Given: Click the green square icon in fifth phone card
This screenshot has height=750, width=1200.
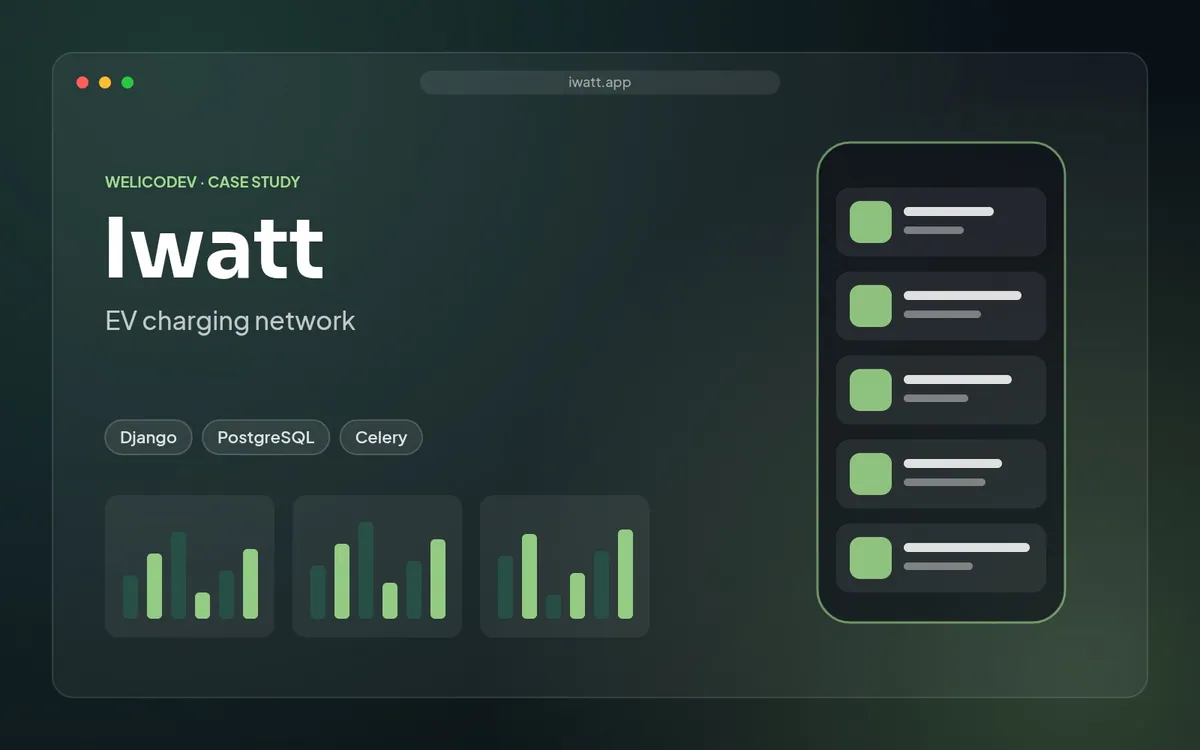Looking at the screenshot, I should (871, 558).
